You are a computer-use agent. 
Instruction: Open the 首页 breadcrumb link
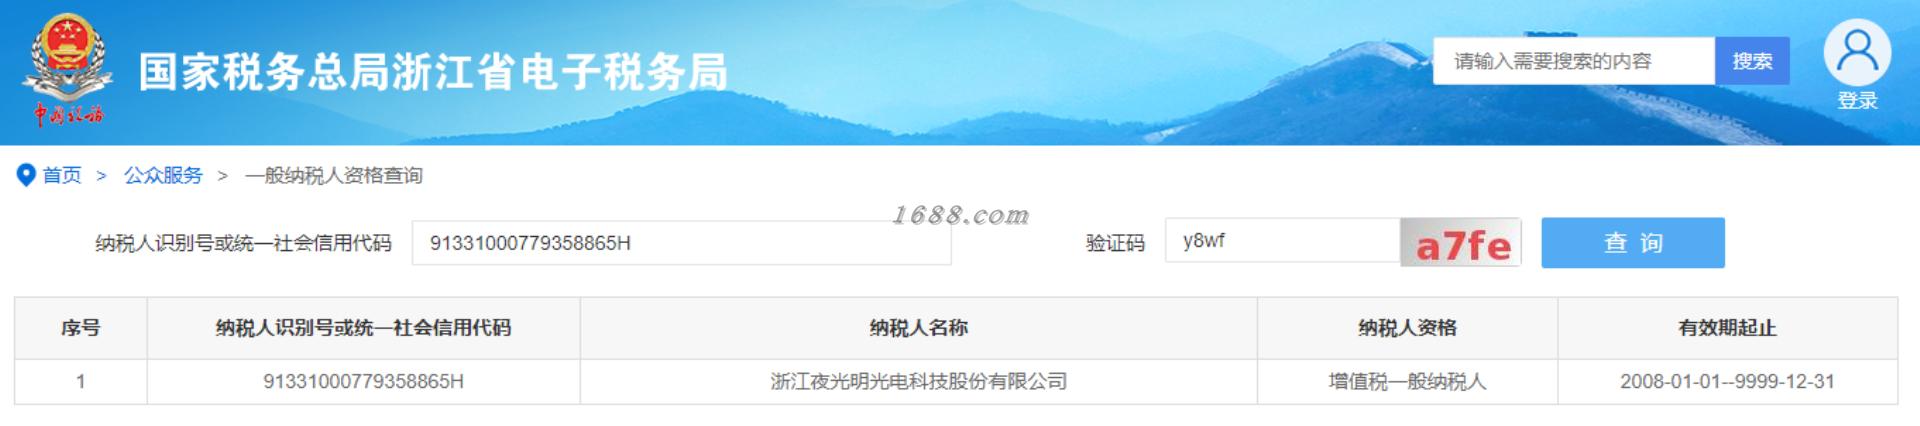[x=62, y=175]
